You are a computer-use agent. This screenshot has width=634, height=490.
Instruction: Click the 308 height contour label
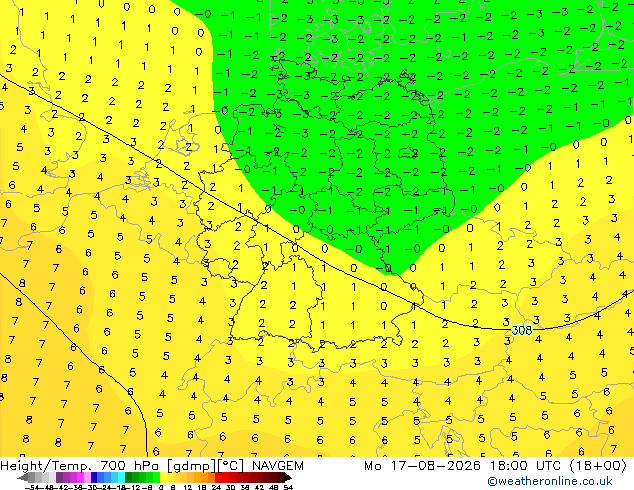(522, 330)
